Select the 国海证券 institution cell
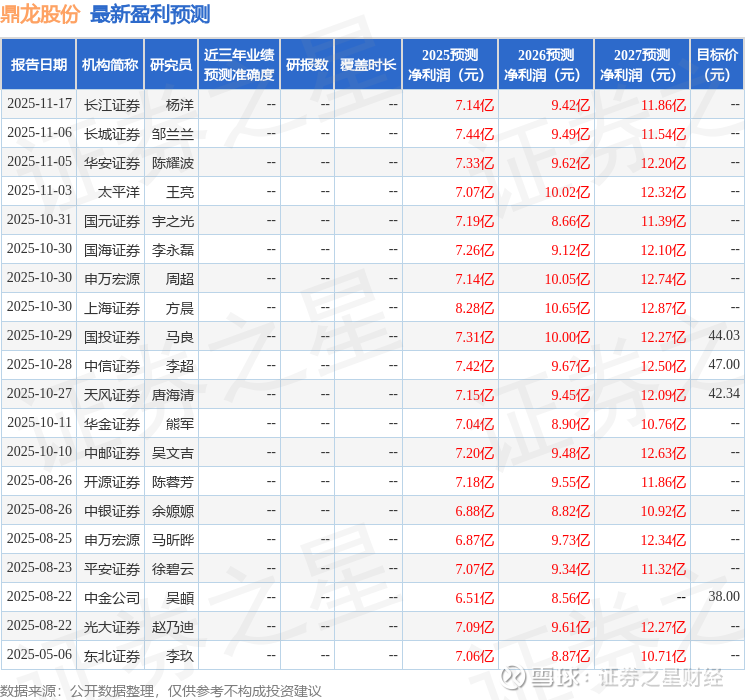 (x=112, y=250)
